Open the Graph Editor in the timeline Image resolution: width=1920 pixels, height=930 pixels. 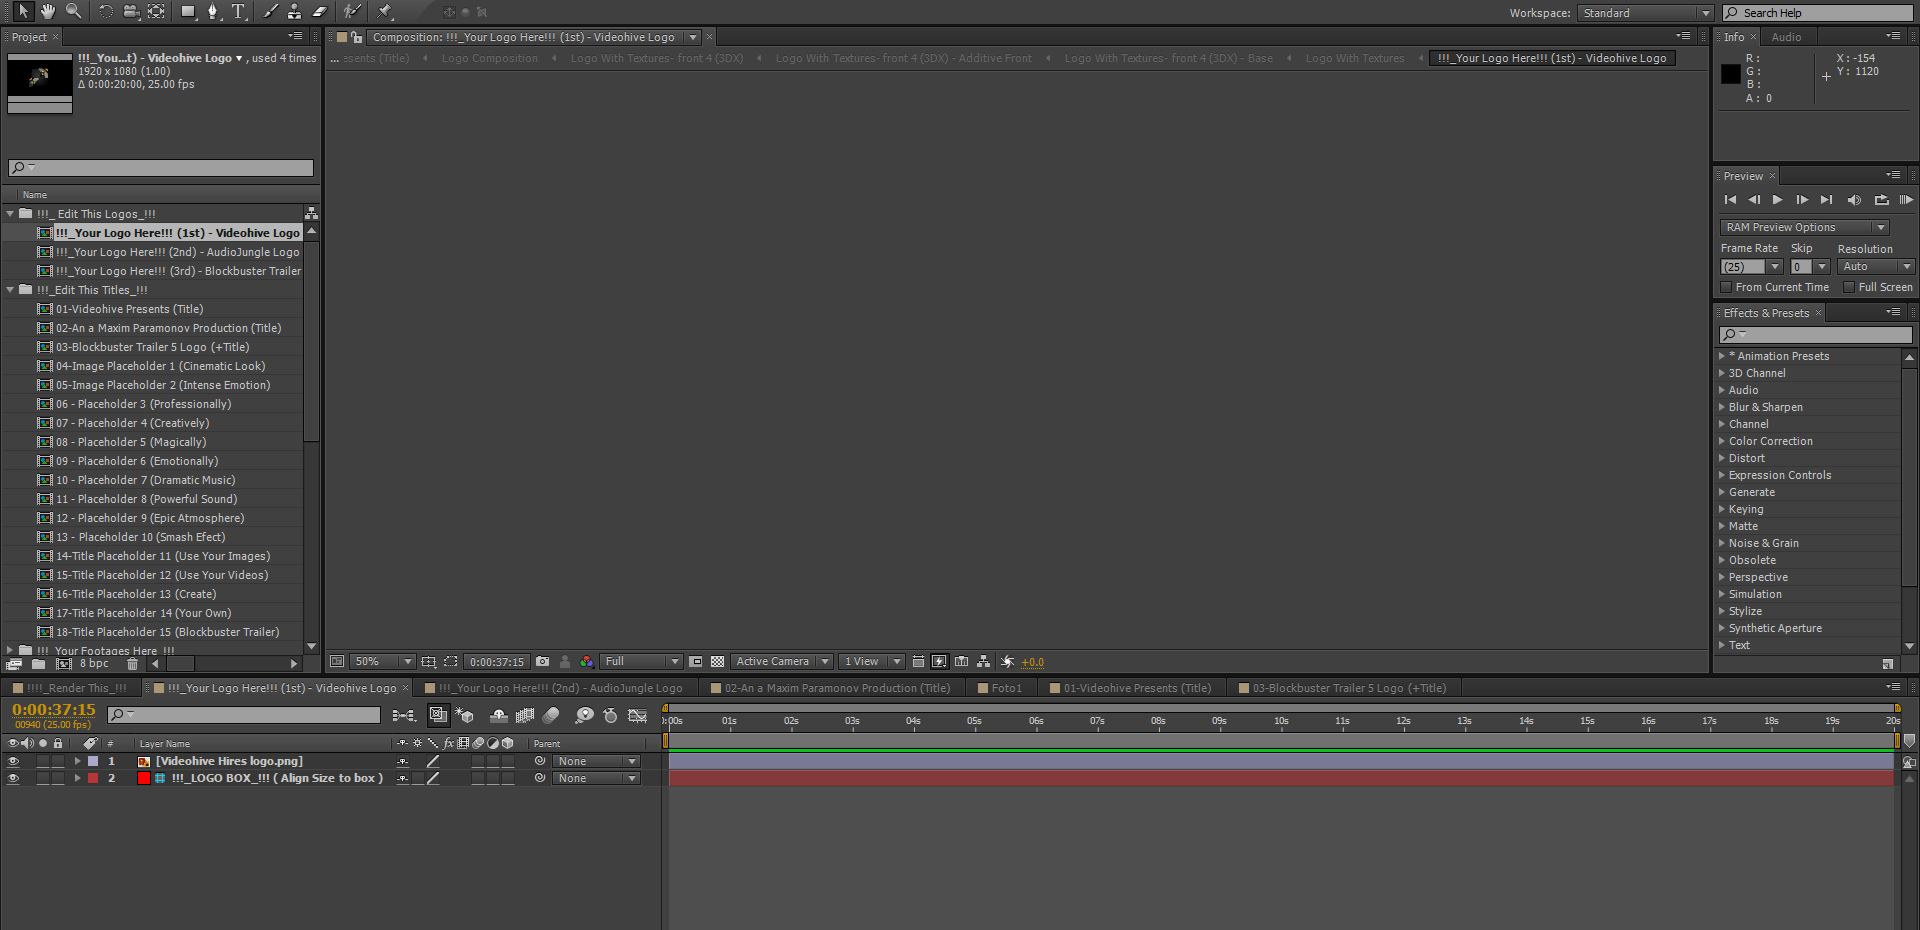(x=637, y=715)
